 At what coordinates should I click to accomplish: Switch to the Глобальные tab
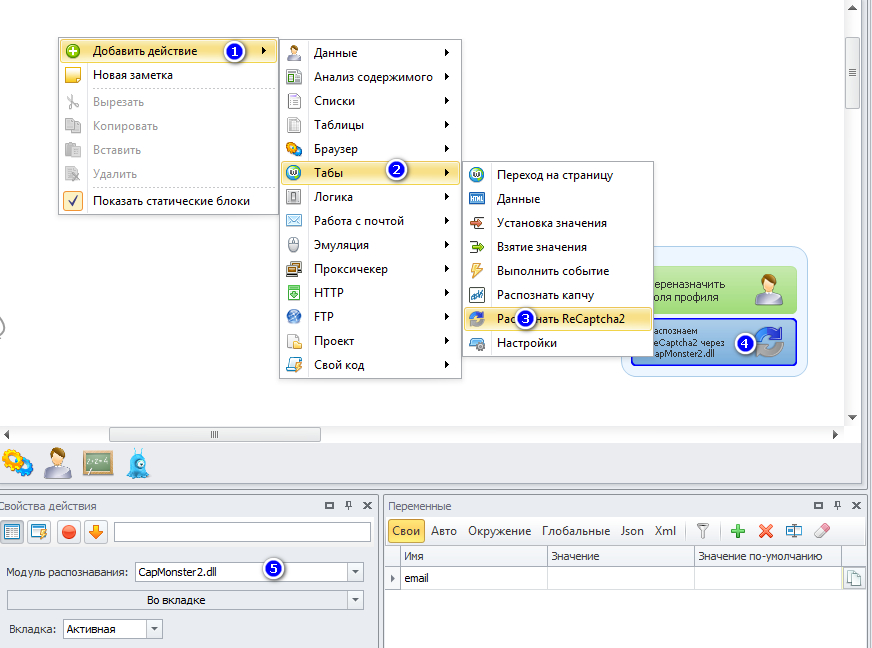tap(576, 531)
